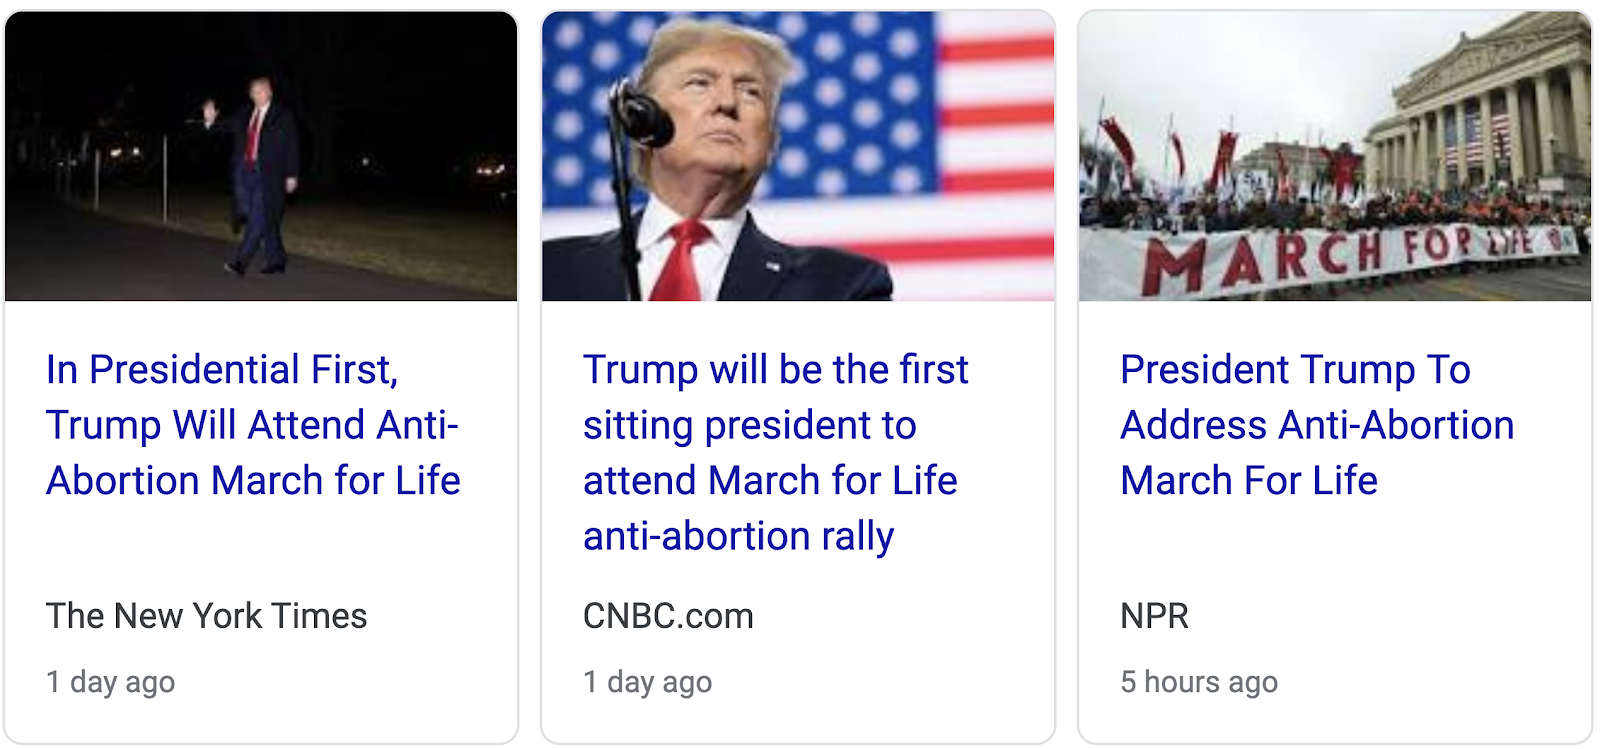The image size is (1600, 749).
Task: Click "anti-abortion rally" line of CNBC headline
Action: [738, 537]
